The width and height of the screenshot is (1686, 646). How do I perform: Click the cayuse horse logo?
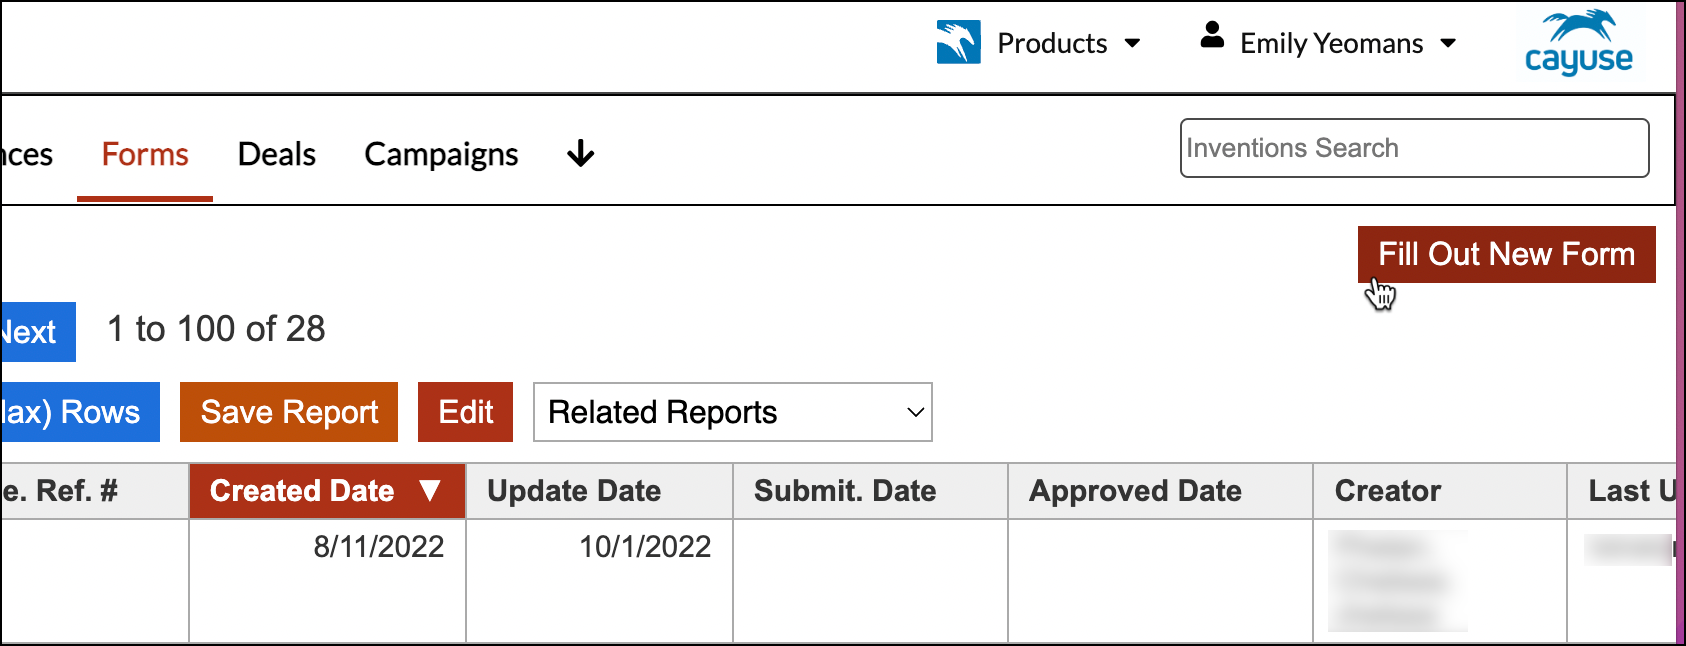click(x=1579, y=43)
